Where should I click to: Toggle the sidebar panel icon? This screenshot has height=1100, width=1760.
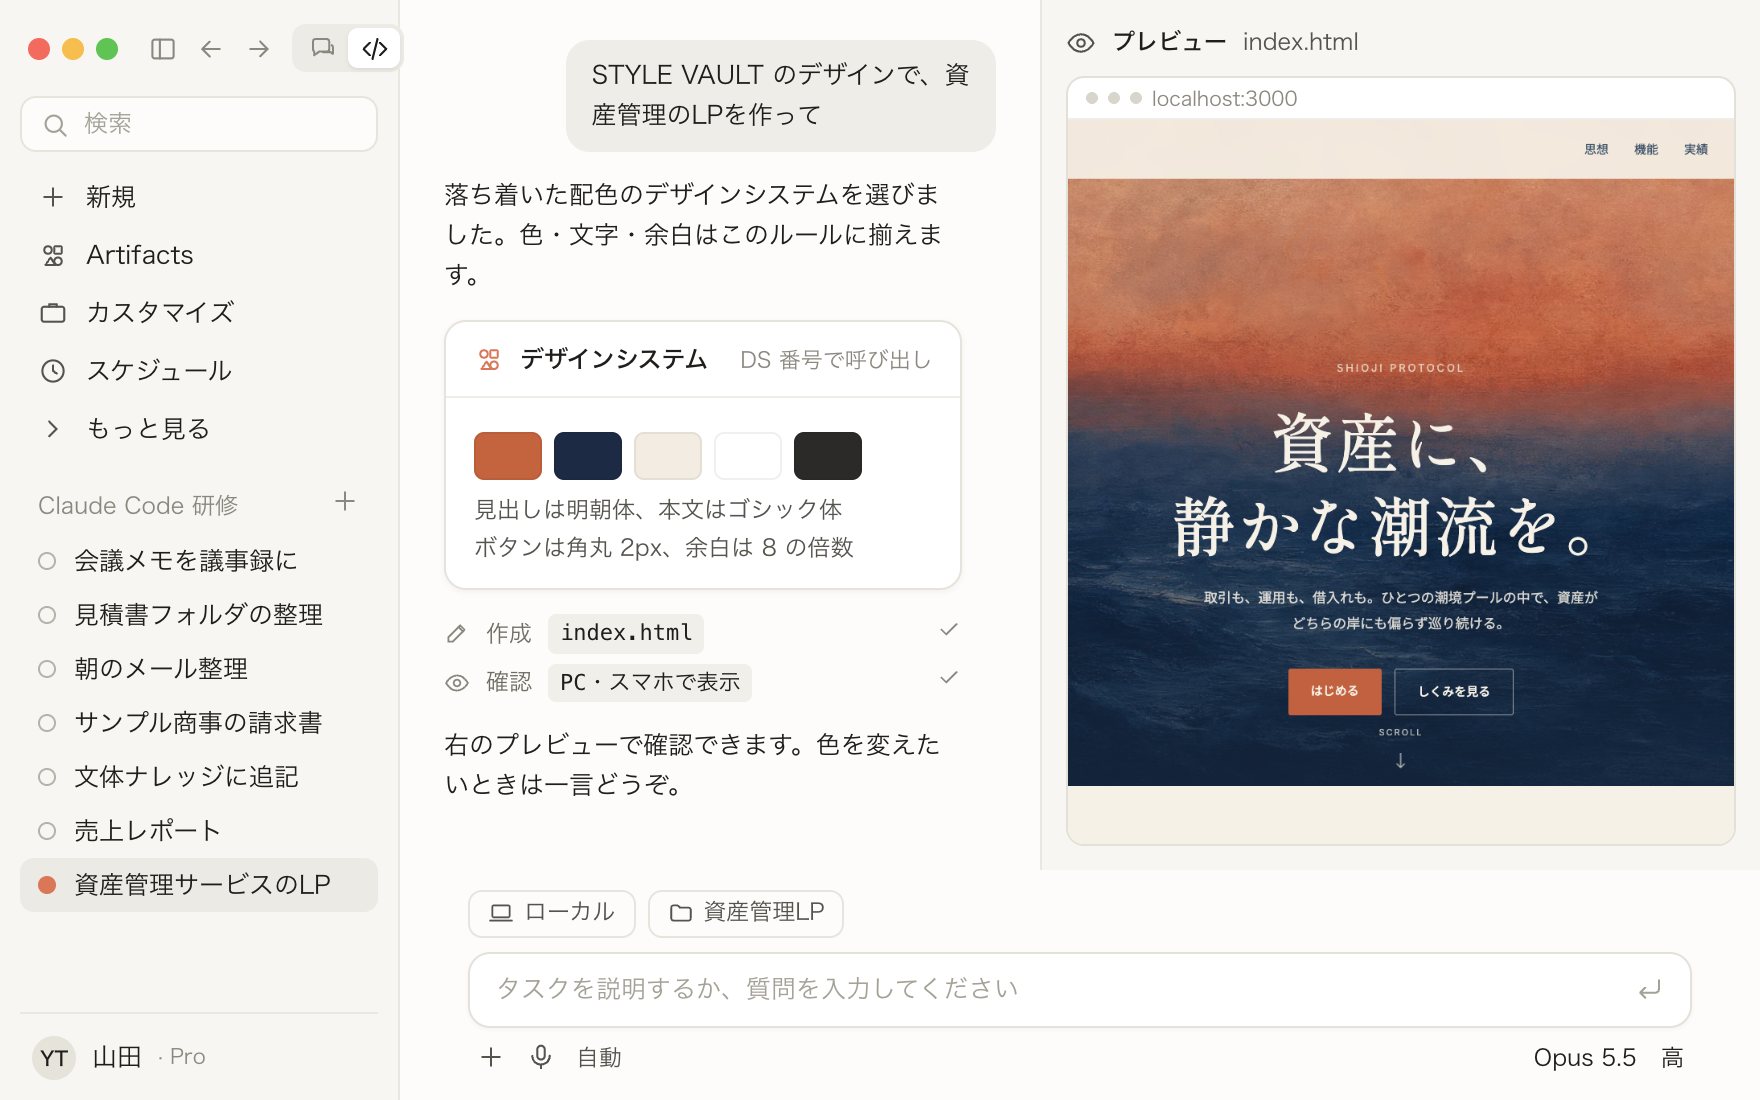tap(163, 49)
